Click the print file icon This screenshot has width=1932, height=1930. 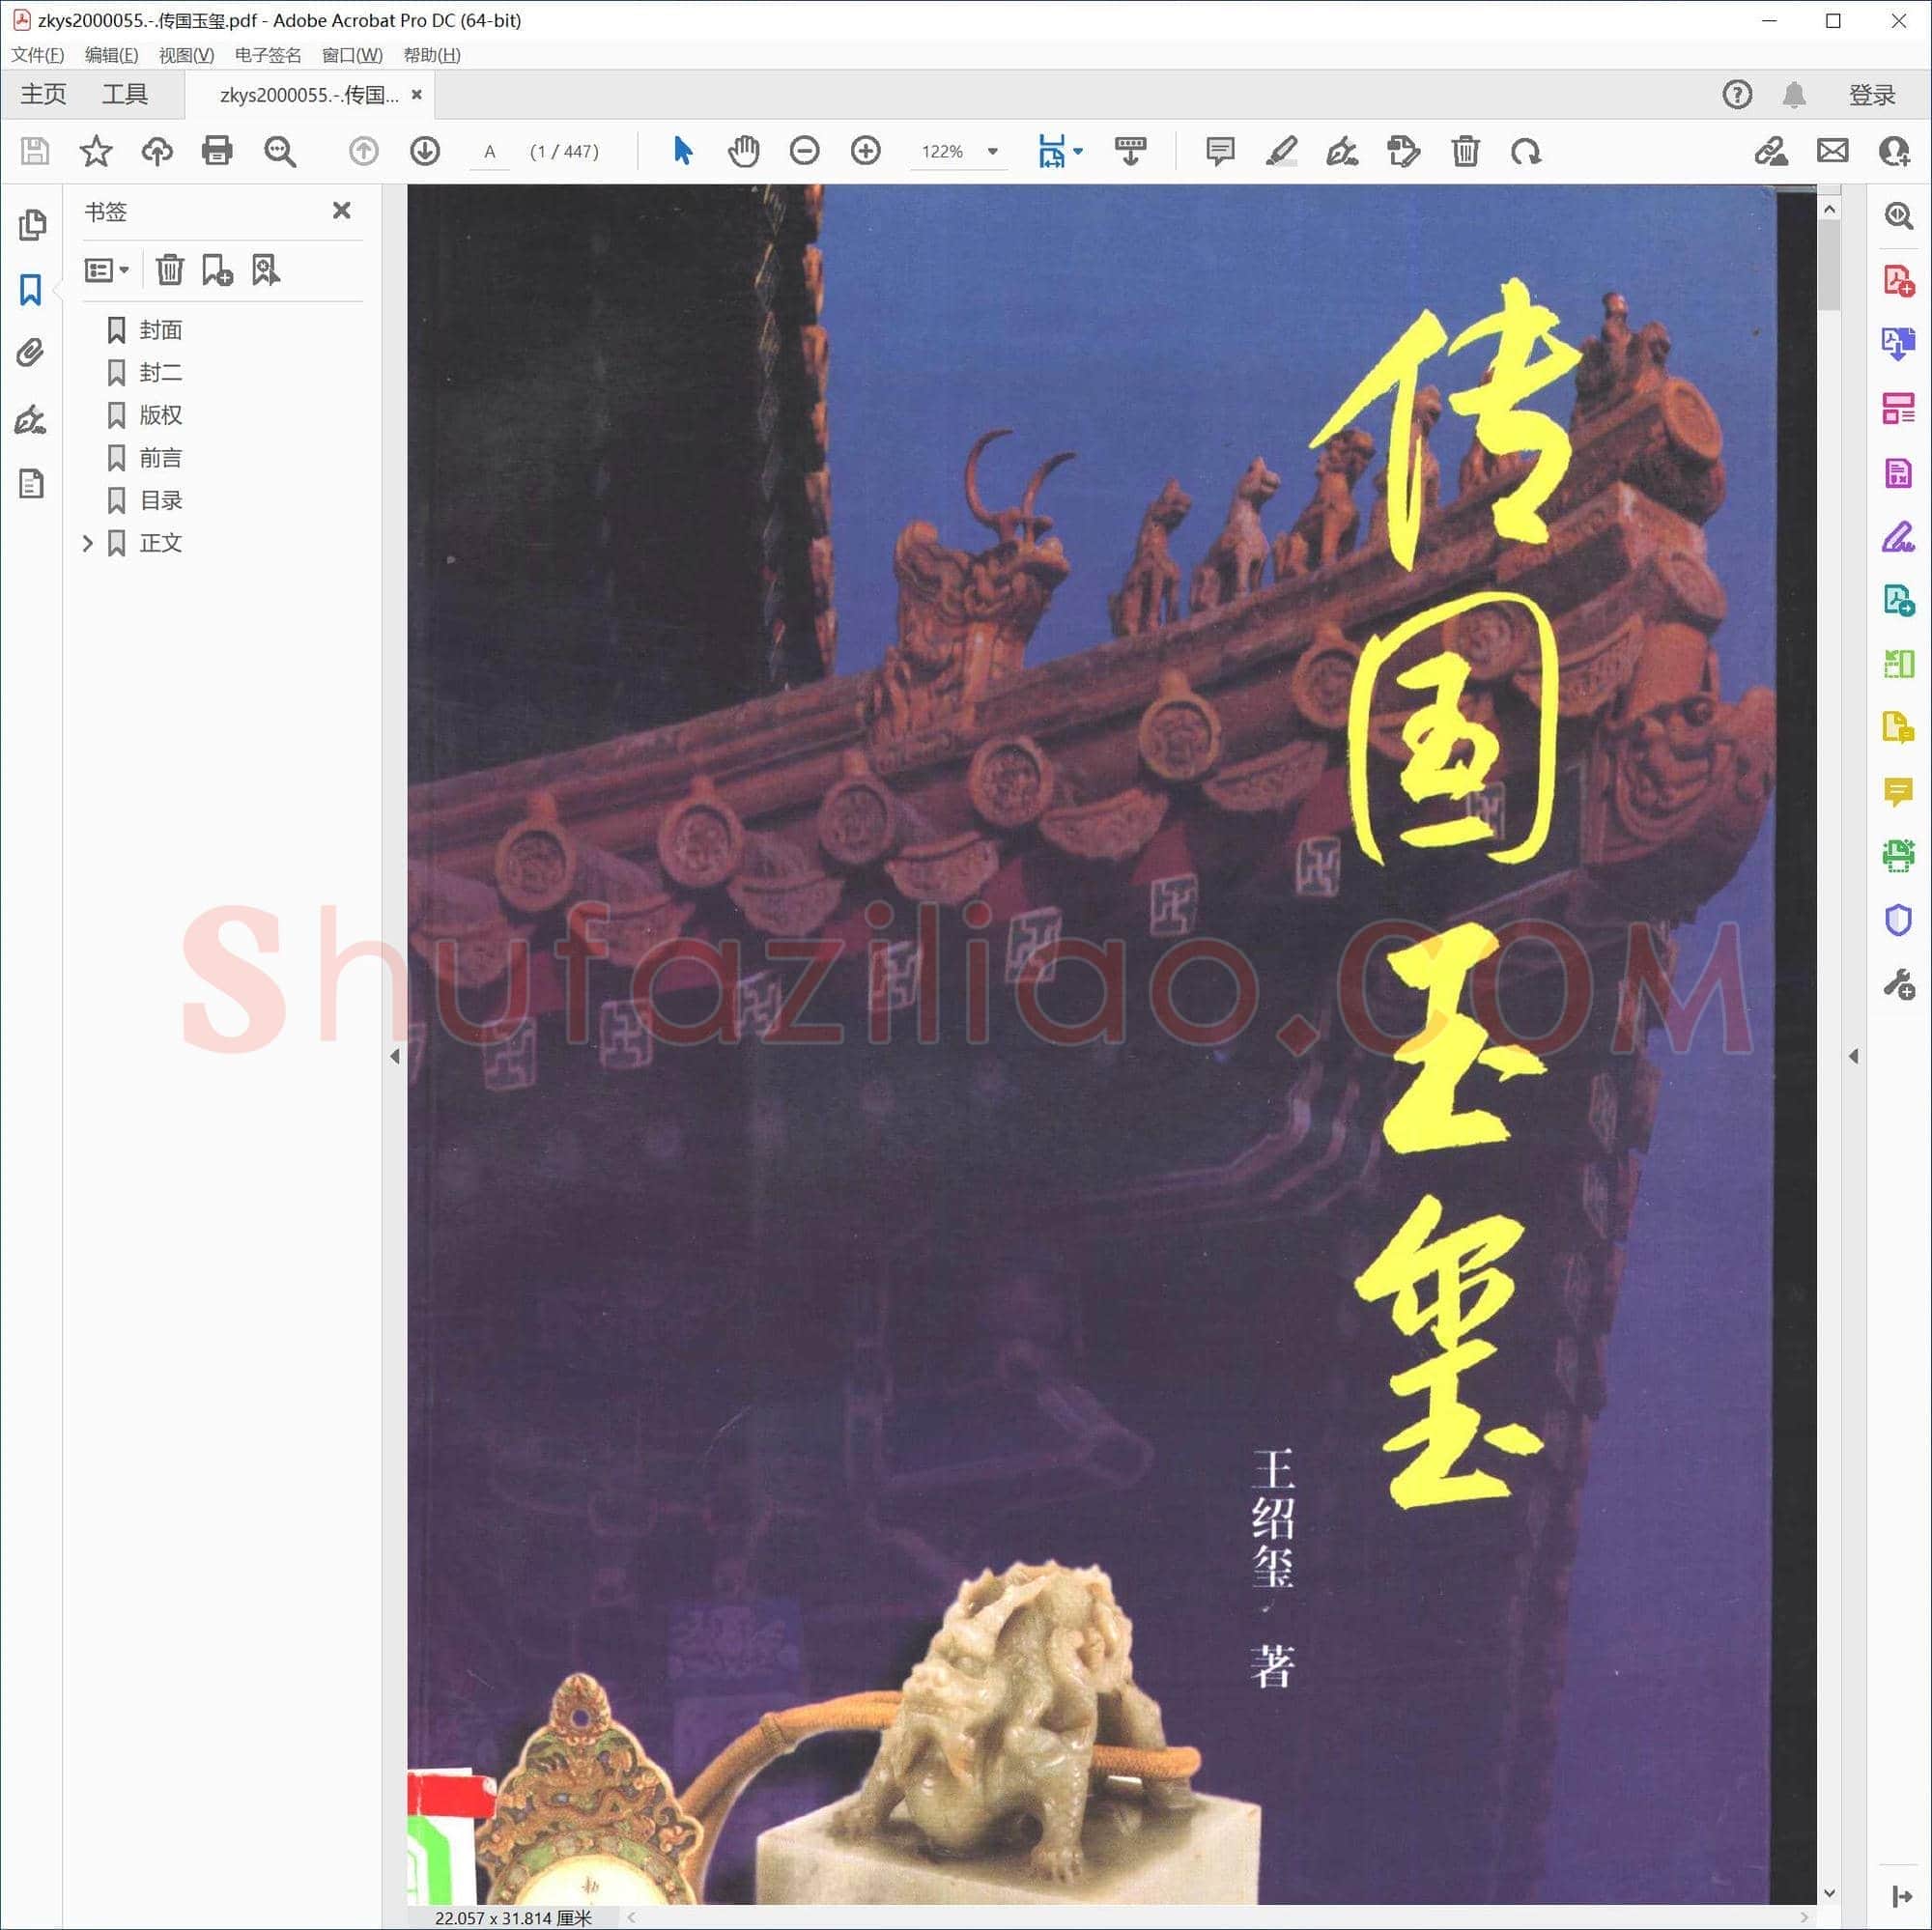[x=217, y=151]
